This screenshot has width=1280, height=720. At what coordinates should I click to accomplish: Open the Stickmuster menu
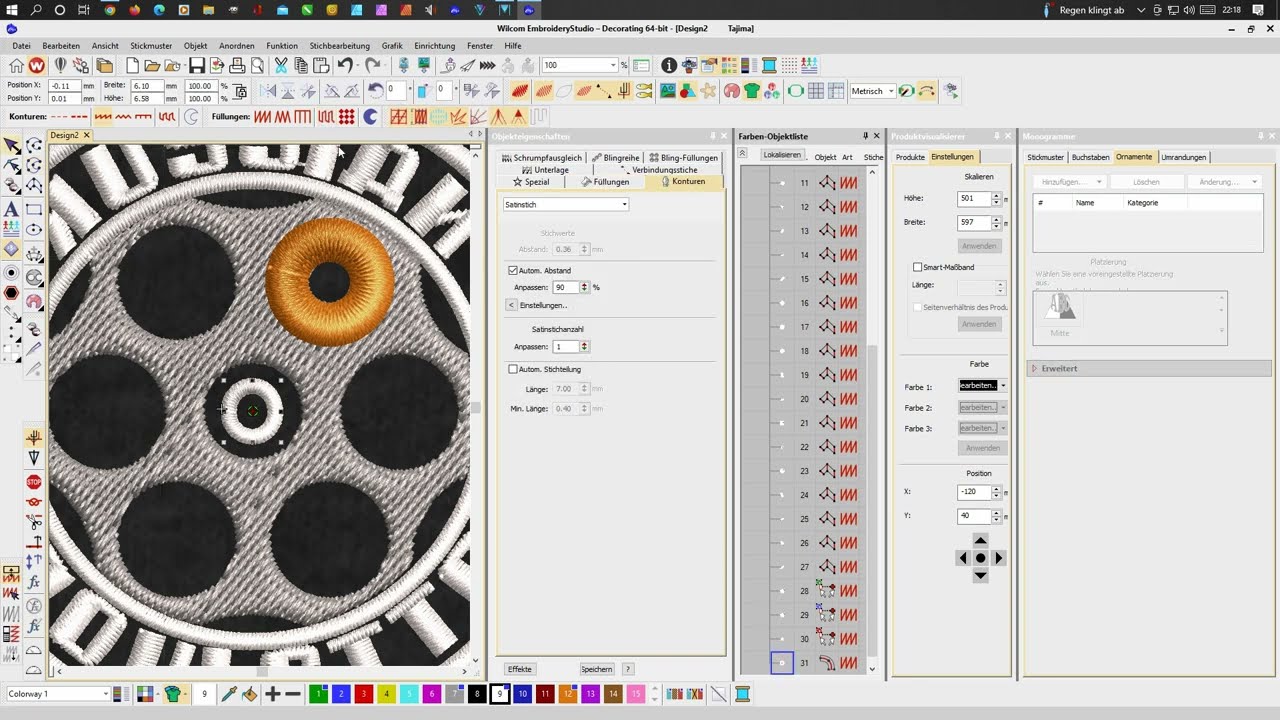pos(151,46)
